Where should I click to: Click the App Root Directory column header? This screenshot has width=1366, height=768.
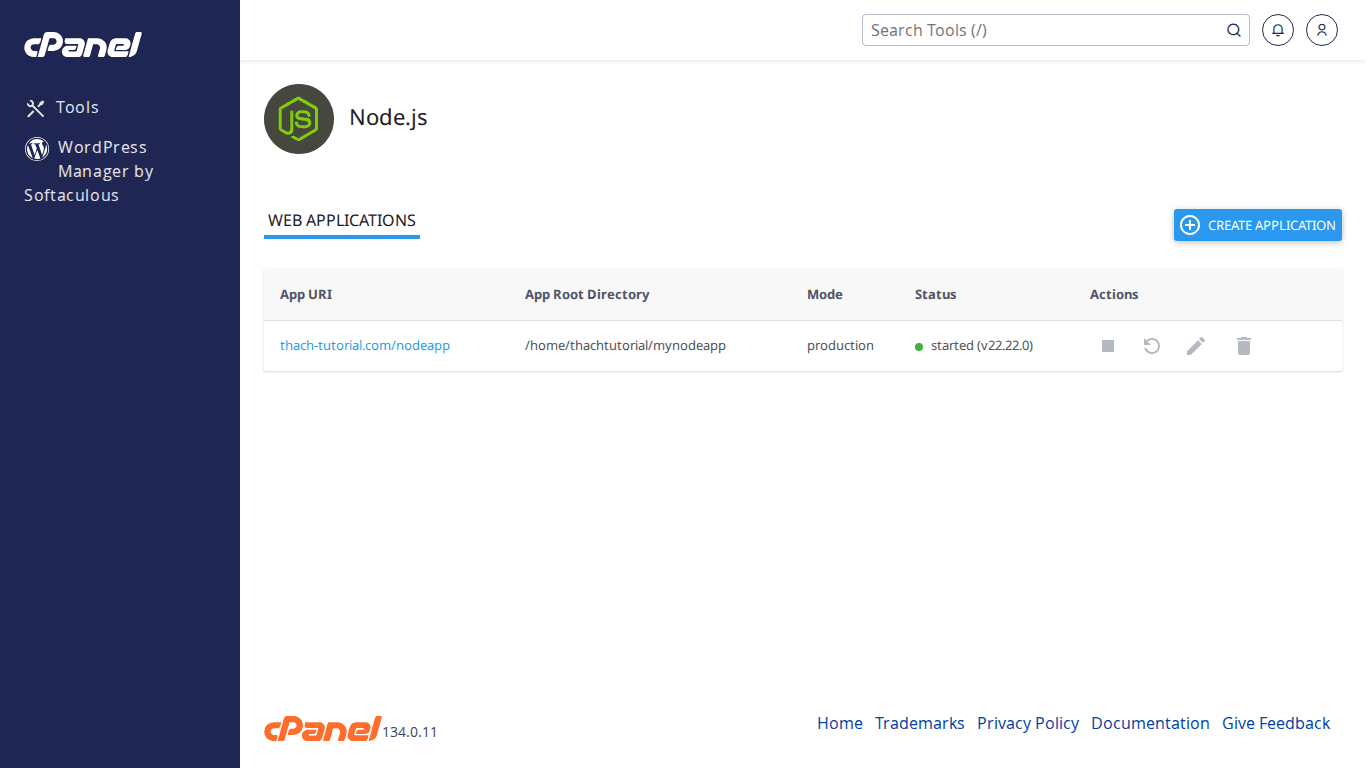pyautogui.click(x=587, y=295)
